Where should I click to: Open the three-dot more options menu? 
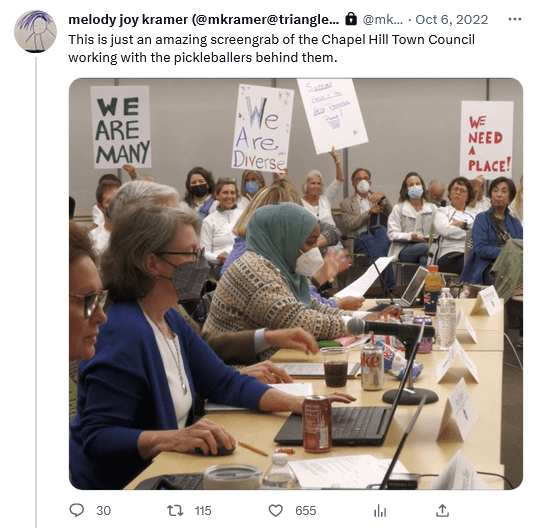[x=515, y=19]
